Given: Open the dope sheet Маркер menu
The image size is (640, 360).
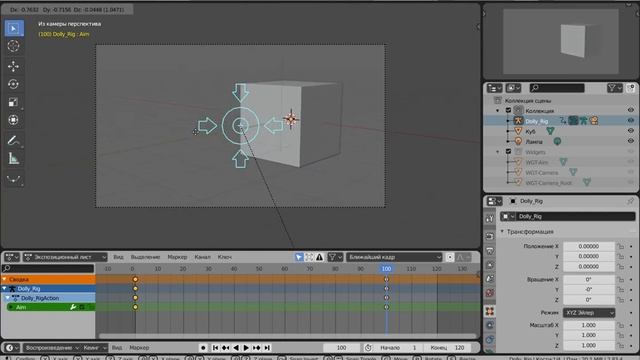Looking at the screenshot, I should click(x=177, y=257).
